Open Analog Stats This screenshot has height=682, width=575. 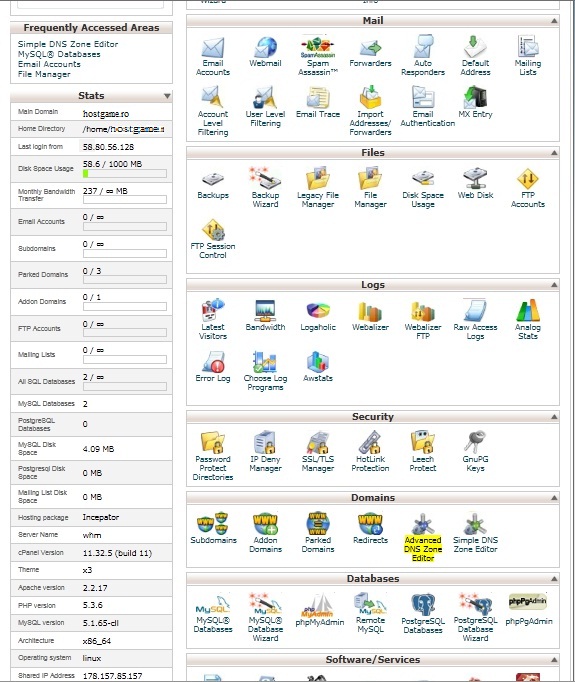(x=528, y=320)
